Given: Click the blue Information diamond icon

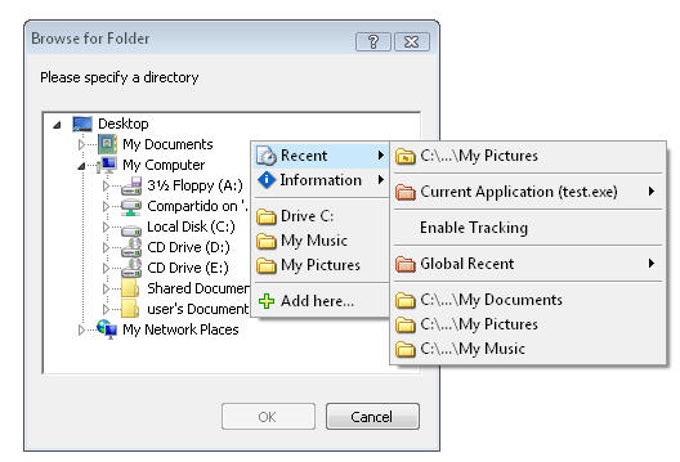Looking at the screenshot, I should (266, 180).
